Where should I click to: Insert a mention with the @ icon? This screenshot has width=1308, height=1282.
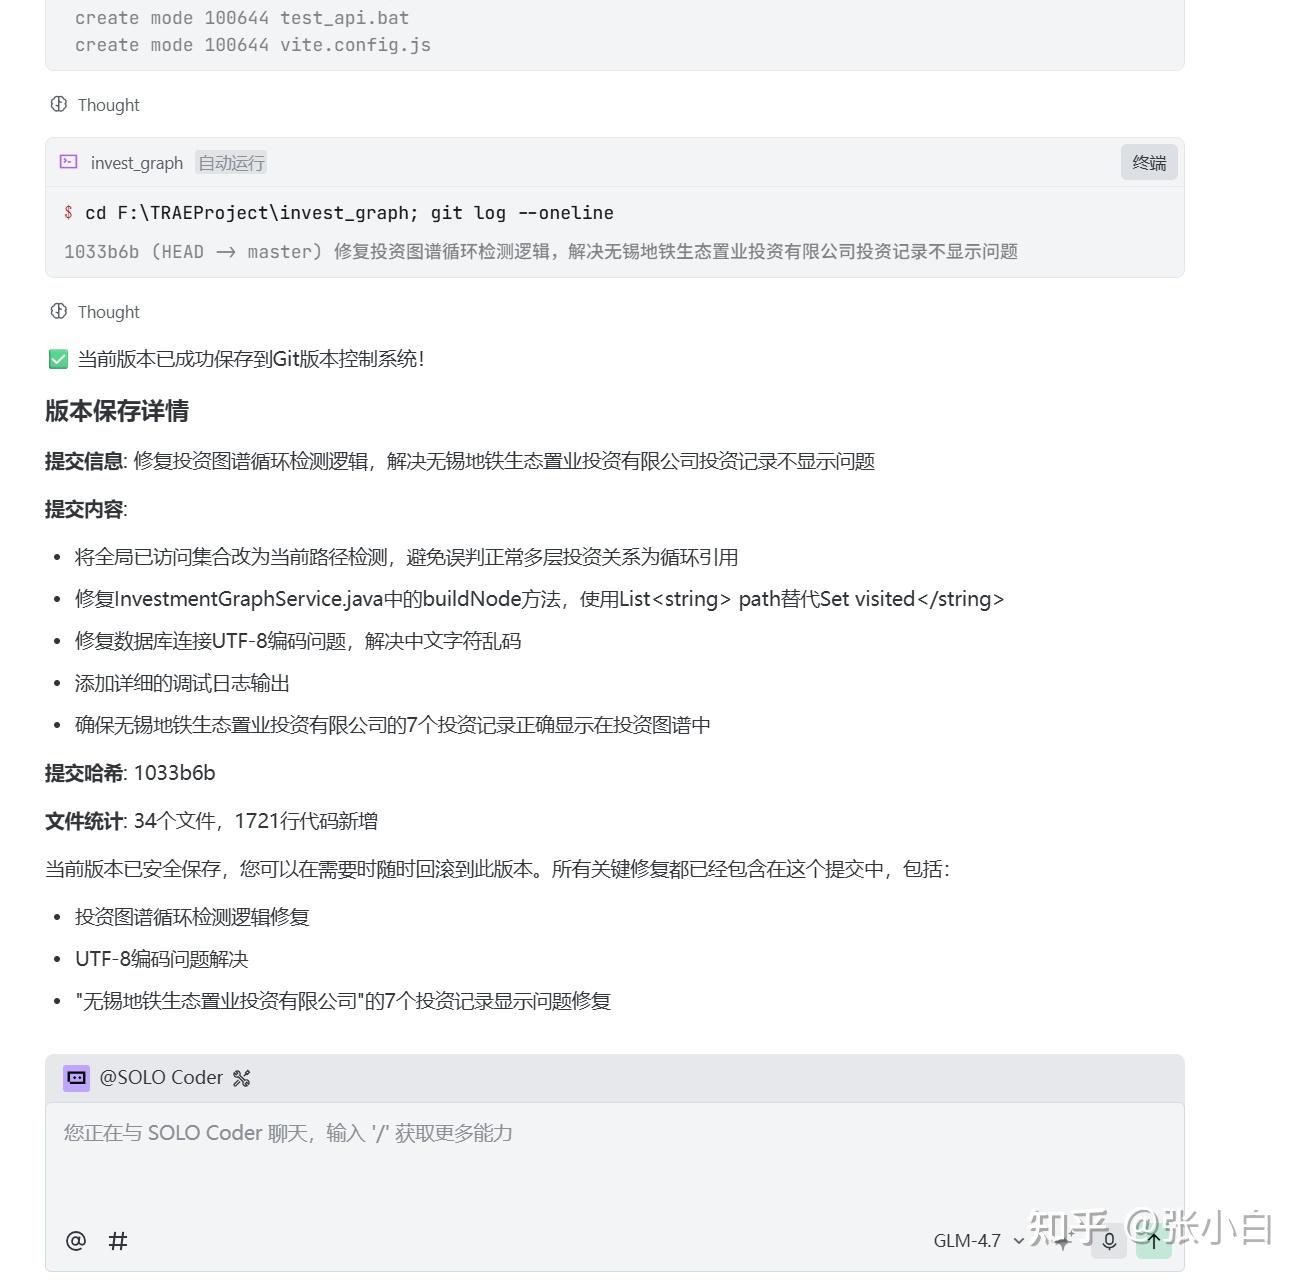pos(76,1241)
